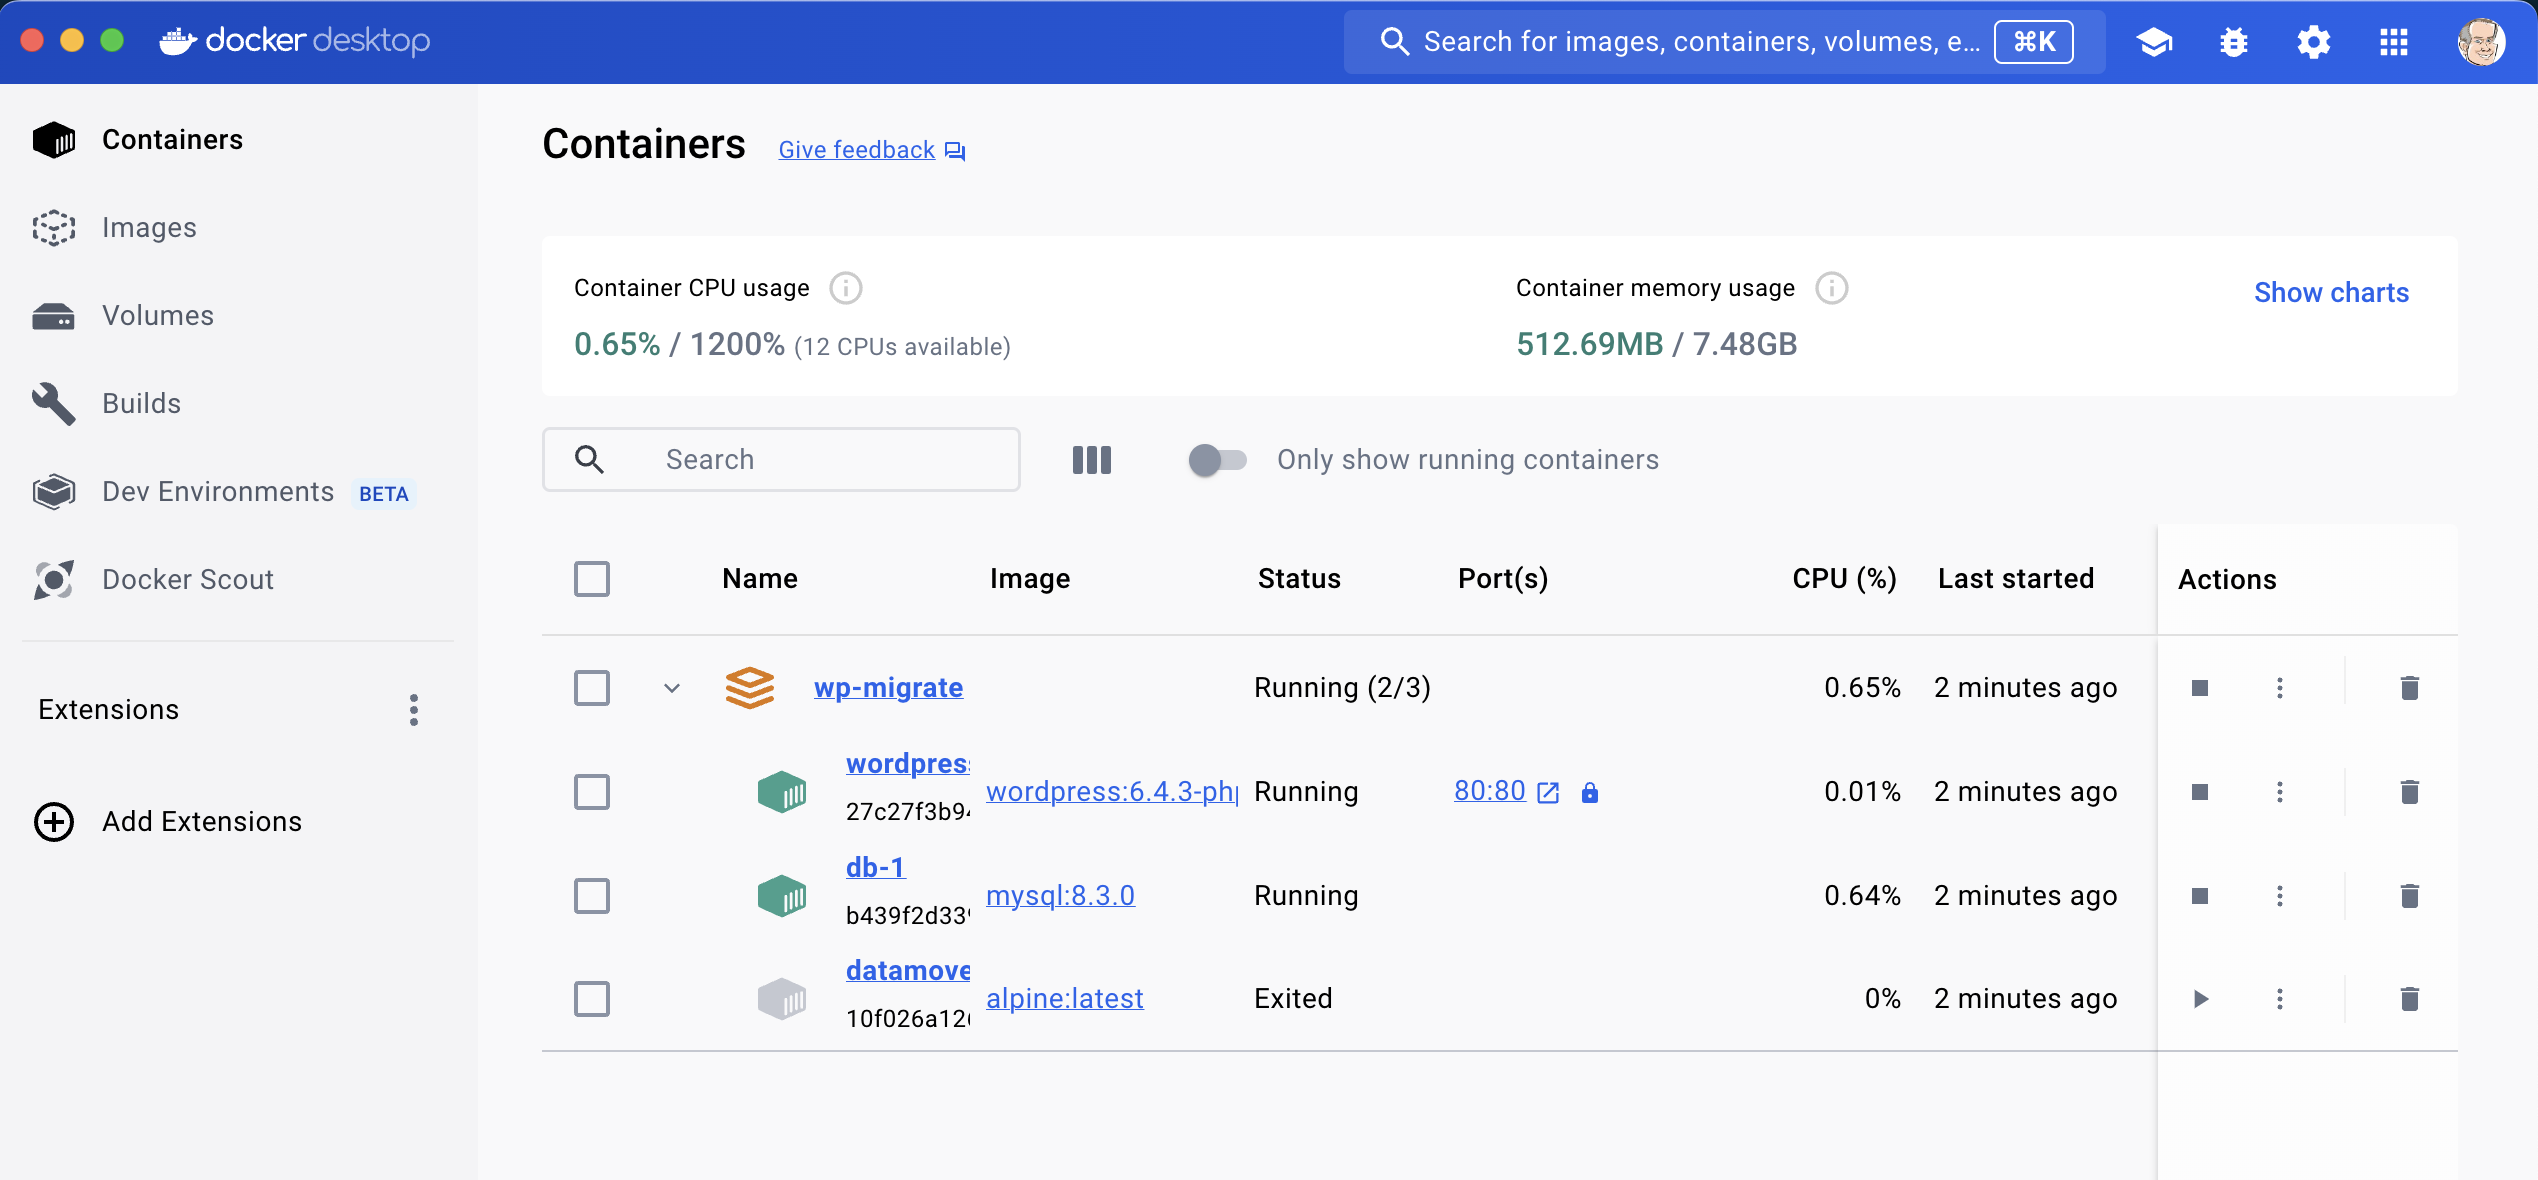Viewport: 2538px width, 1180px height.
Task: Stop the wp-migrate container stack
Action: click(2200, 687)
